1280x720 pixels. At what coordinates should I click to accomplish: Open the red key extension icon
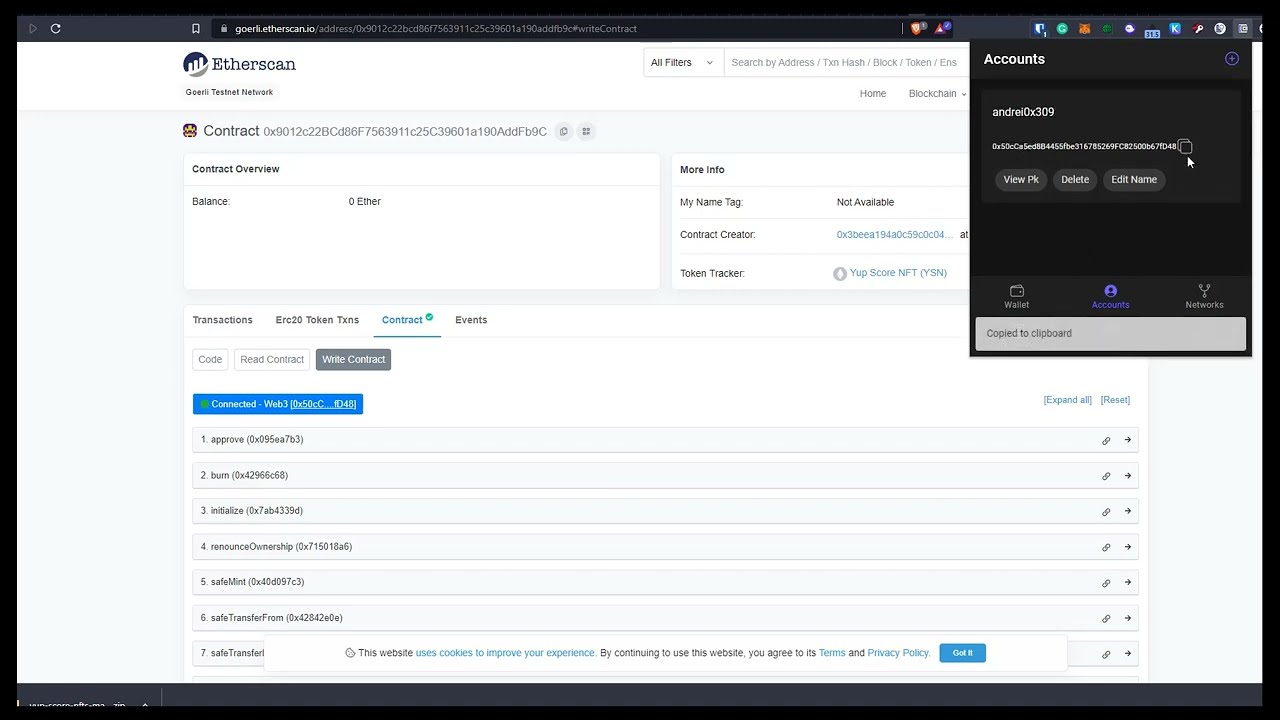1198,29
